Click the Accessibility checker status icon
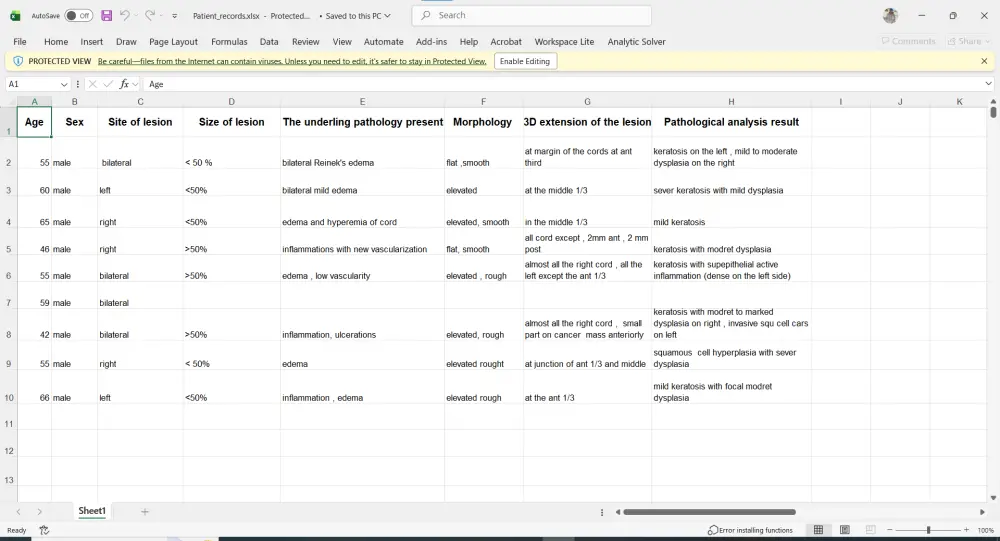This screenshot has width=1000, height=541. (x=44, y=530)
